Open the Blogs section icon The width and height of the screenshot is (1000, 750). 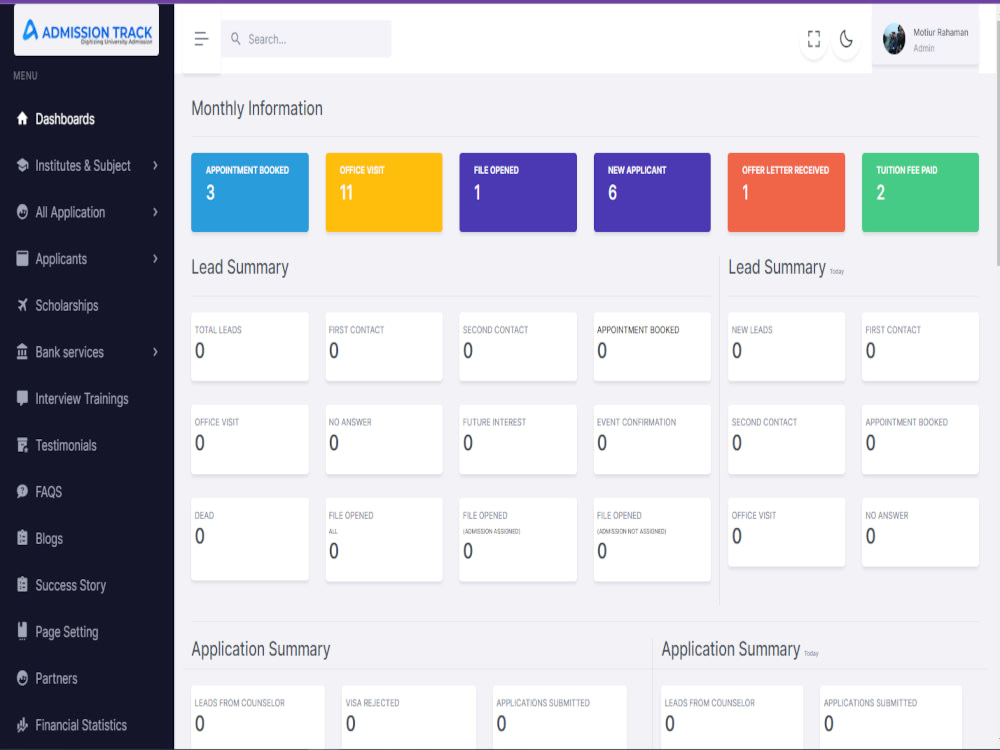21,538
